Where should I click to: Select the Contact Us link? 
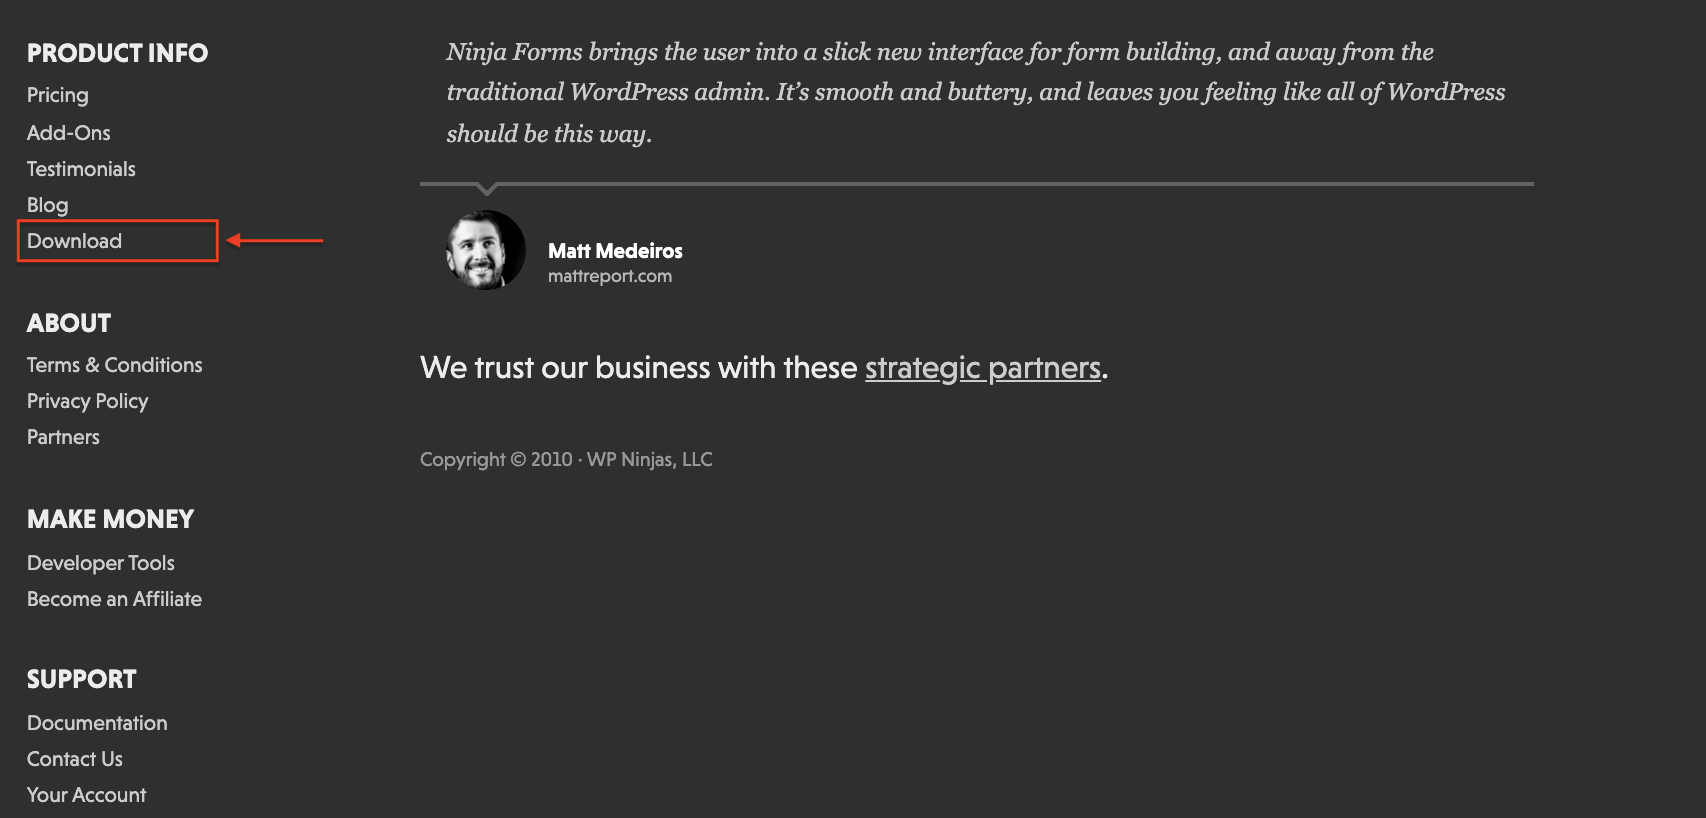click(x=75, y=759)
